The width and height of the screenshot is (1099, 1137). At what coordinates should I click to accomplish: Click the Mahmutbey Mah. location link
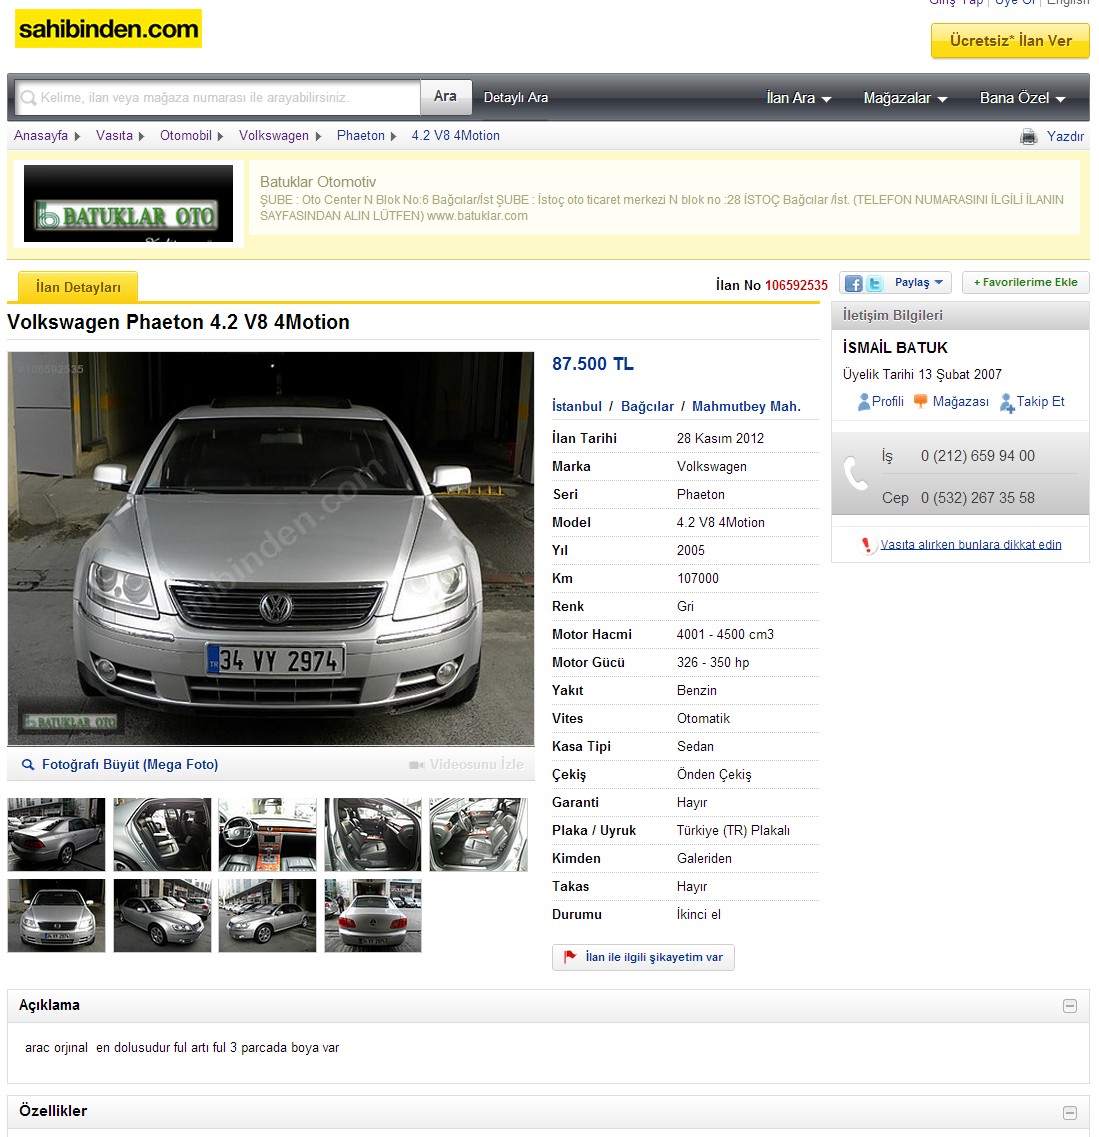click(x=746, y=406)
